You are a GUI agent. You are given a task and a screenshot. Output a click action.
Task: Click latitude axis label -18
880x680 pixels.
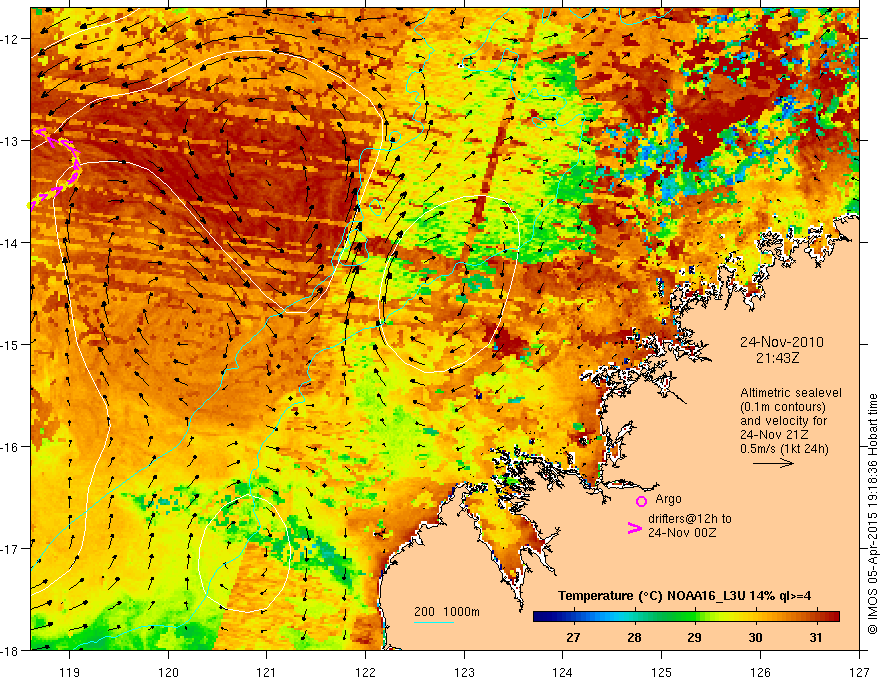pyautogui.click(x=10, y=651)
